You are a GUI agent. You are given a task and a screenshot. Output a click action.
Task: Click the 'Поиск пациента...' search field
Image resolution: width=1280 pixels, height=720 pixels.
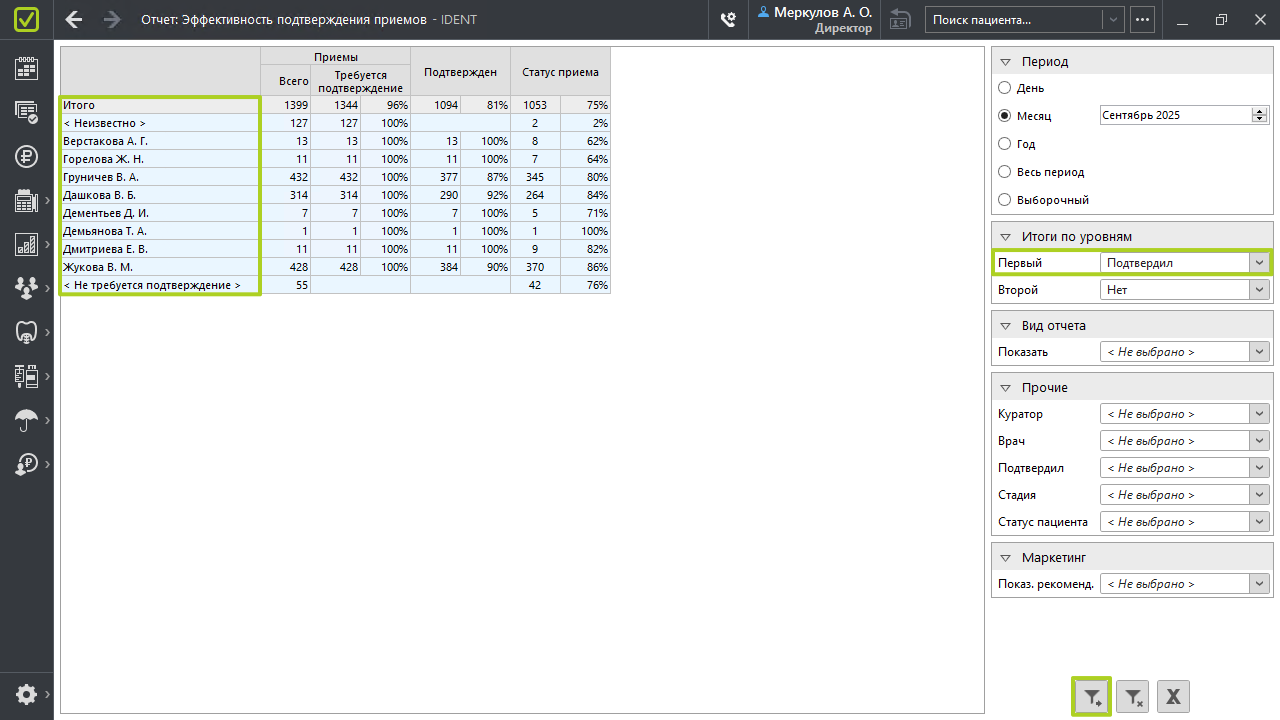[x=1015, y=19]
